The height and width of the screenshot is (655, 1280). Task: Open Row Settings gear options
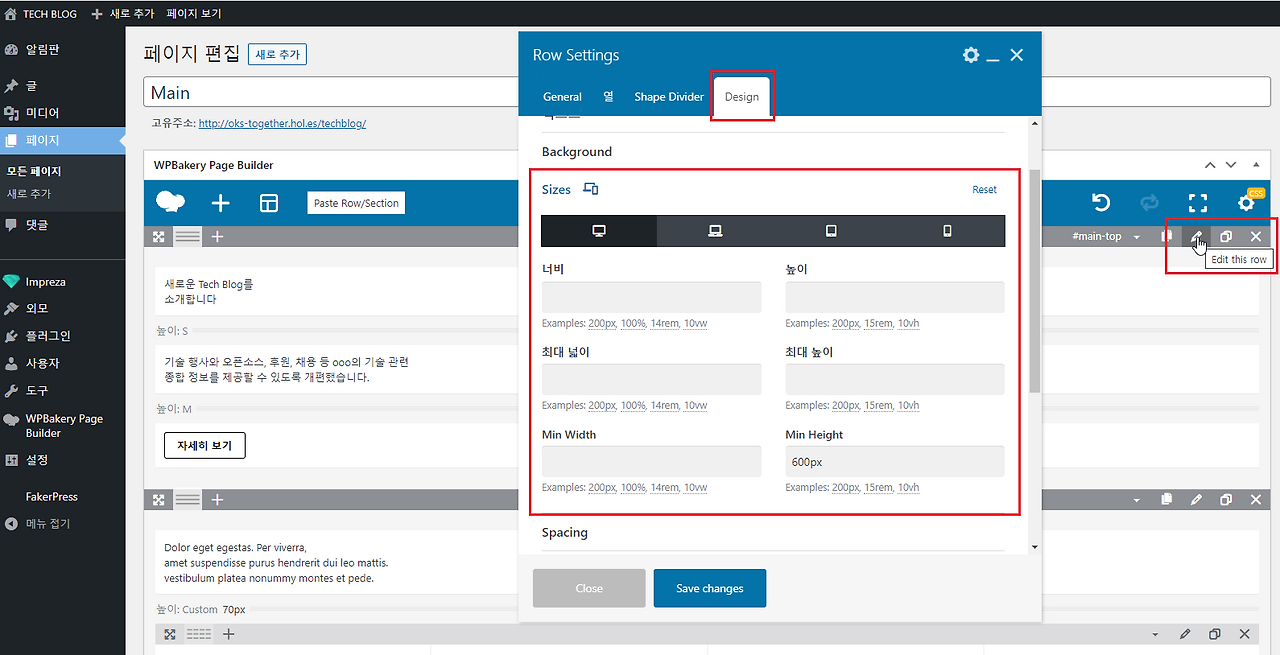[971, 55]
